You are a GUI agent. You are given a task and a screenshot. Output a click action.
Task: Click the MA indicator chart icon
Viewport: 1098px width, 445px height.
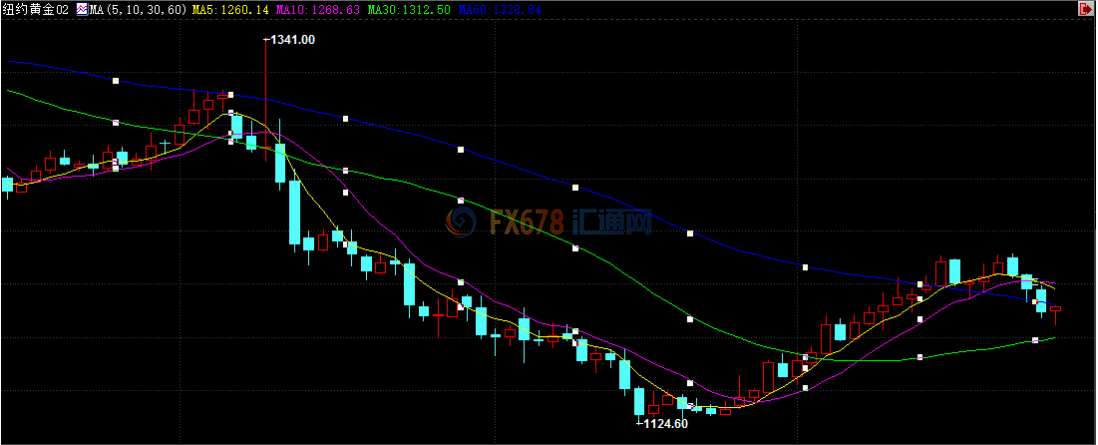pyautogui.click(x=82, y=9)
